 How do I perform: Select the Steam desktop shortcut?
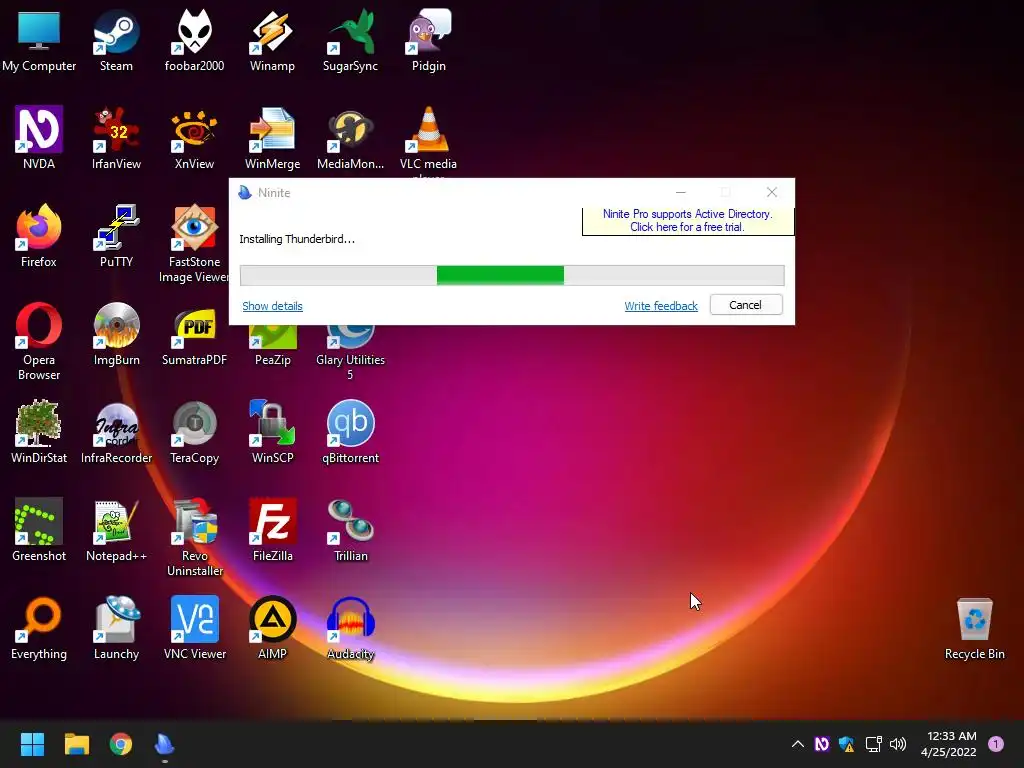[116, 40]
